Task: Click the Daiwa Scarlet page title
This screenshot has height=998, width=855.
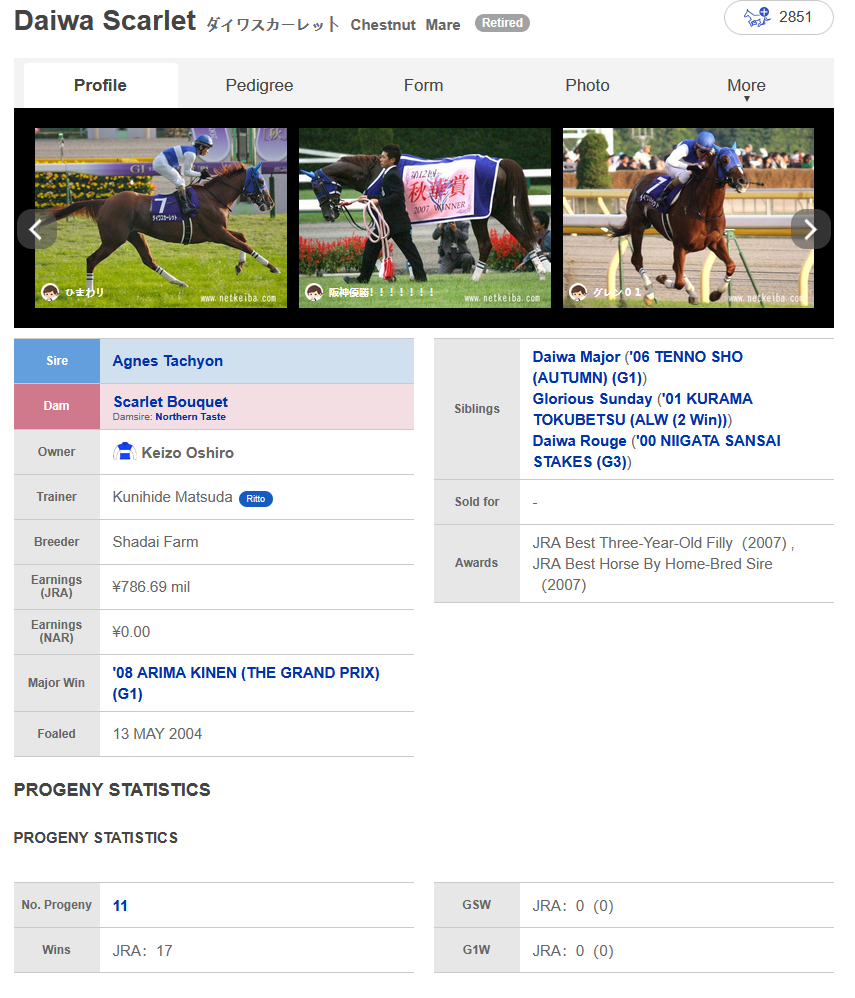Action: click(x=105, y=20)
